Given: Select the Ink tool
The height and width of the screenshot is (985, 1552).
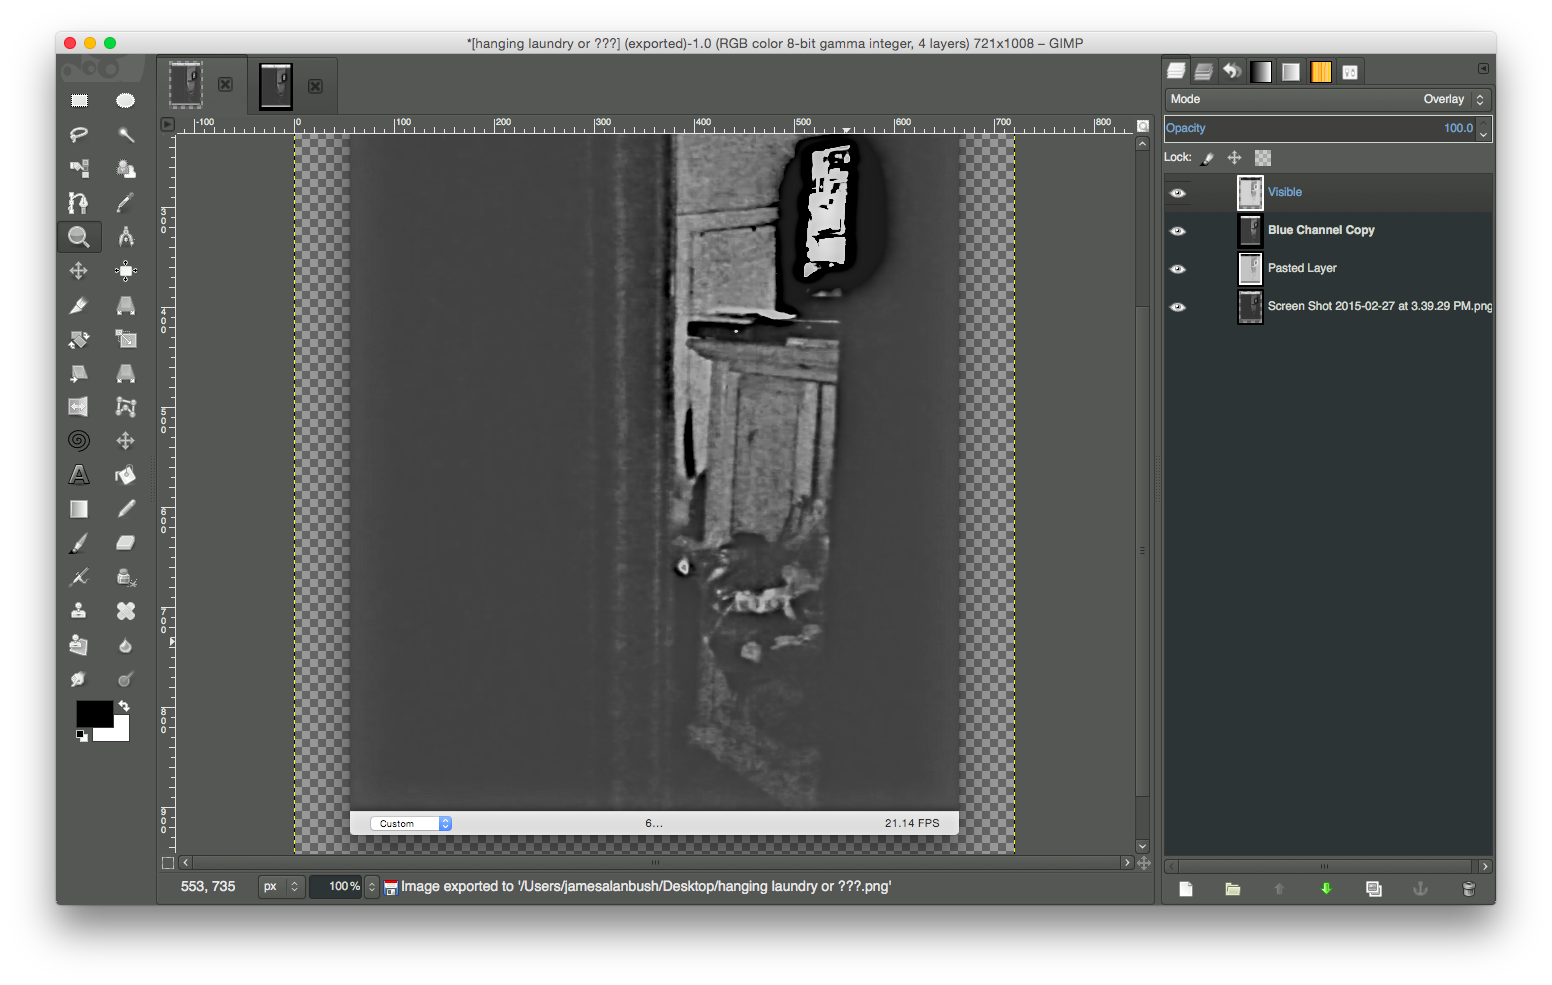Looking at the screenshot, I should coord(125,577).
